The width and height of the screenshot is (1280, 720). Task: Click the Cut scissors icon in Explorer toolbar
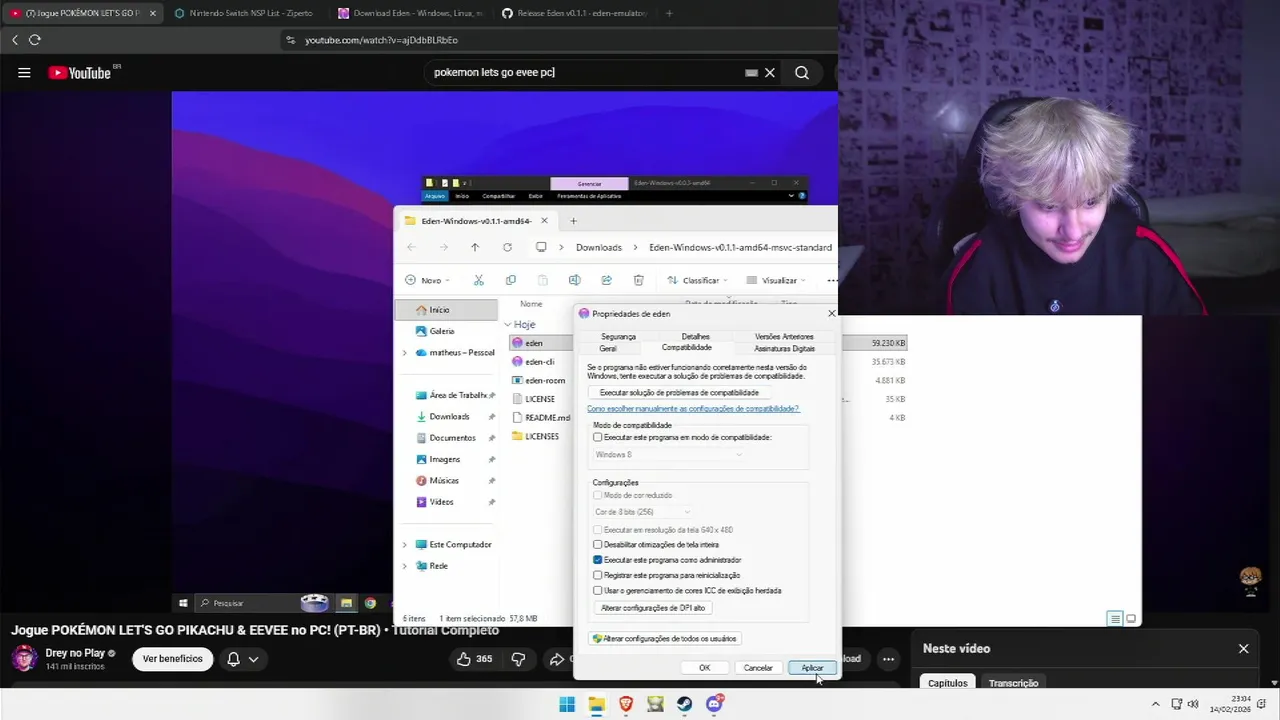click(x=478, y=280)
